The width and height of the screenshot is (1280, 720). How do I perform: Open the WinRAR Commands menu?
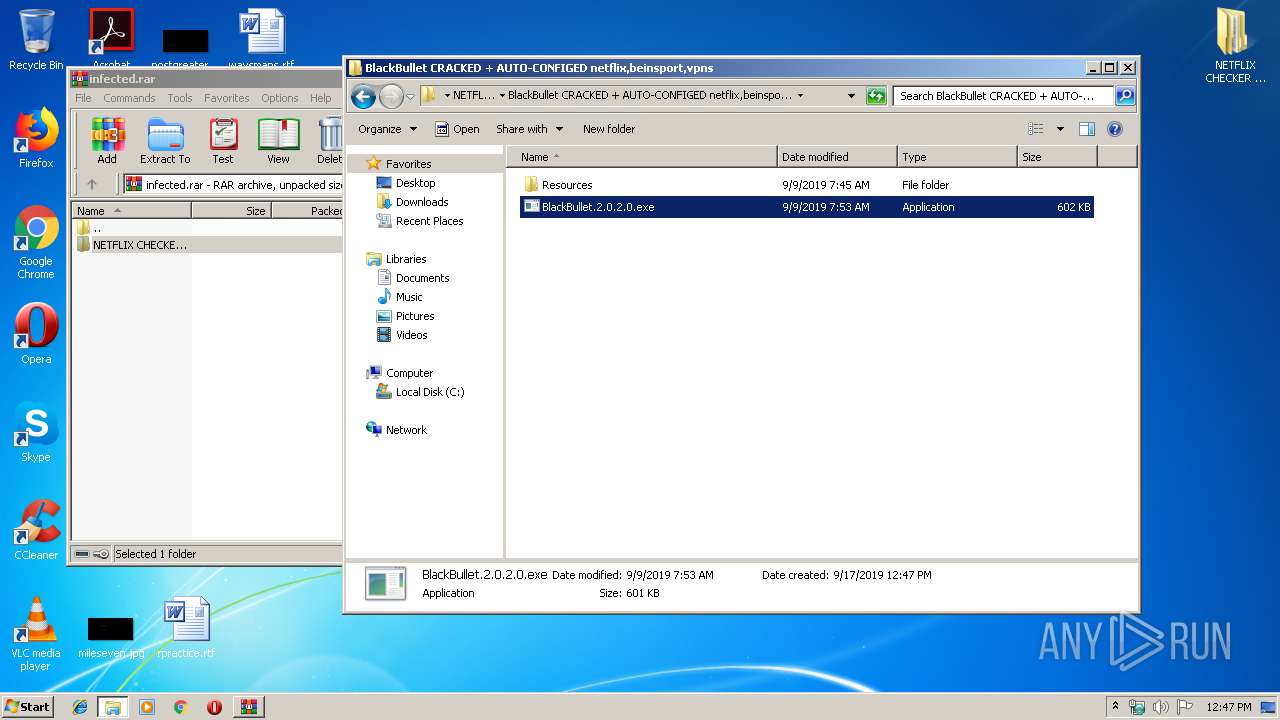[129, 98]
